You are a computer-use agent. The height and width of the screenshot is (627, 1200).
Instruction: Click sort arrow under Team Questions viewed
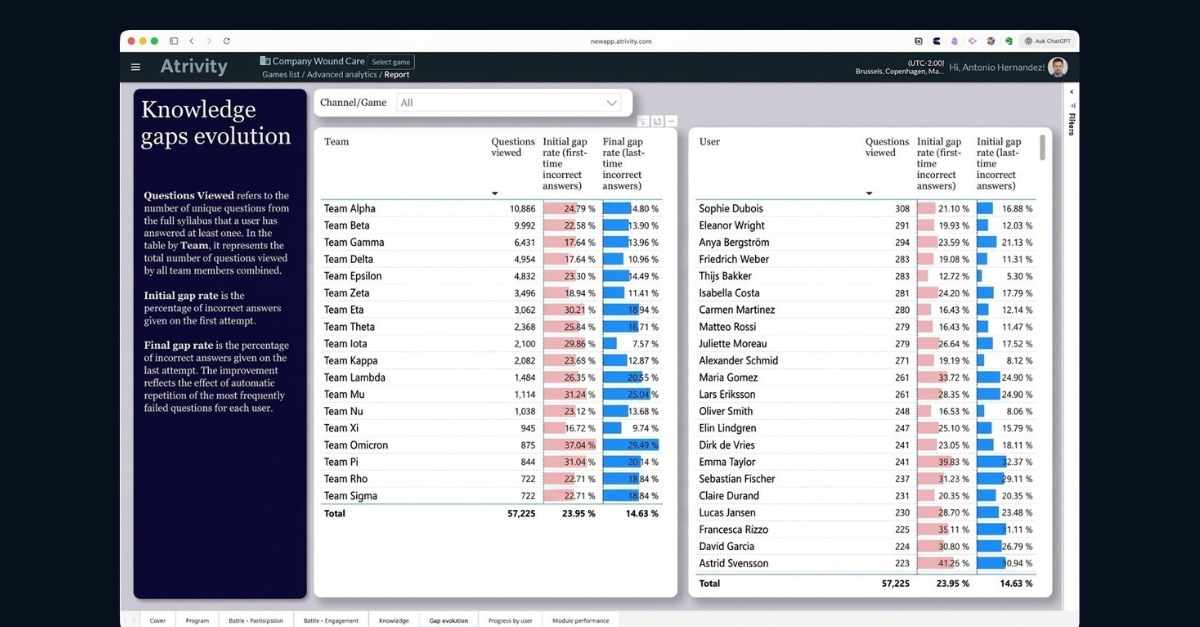(494, 193)
